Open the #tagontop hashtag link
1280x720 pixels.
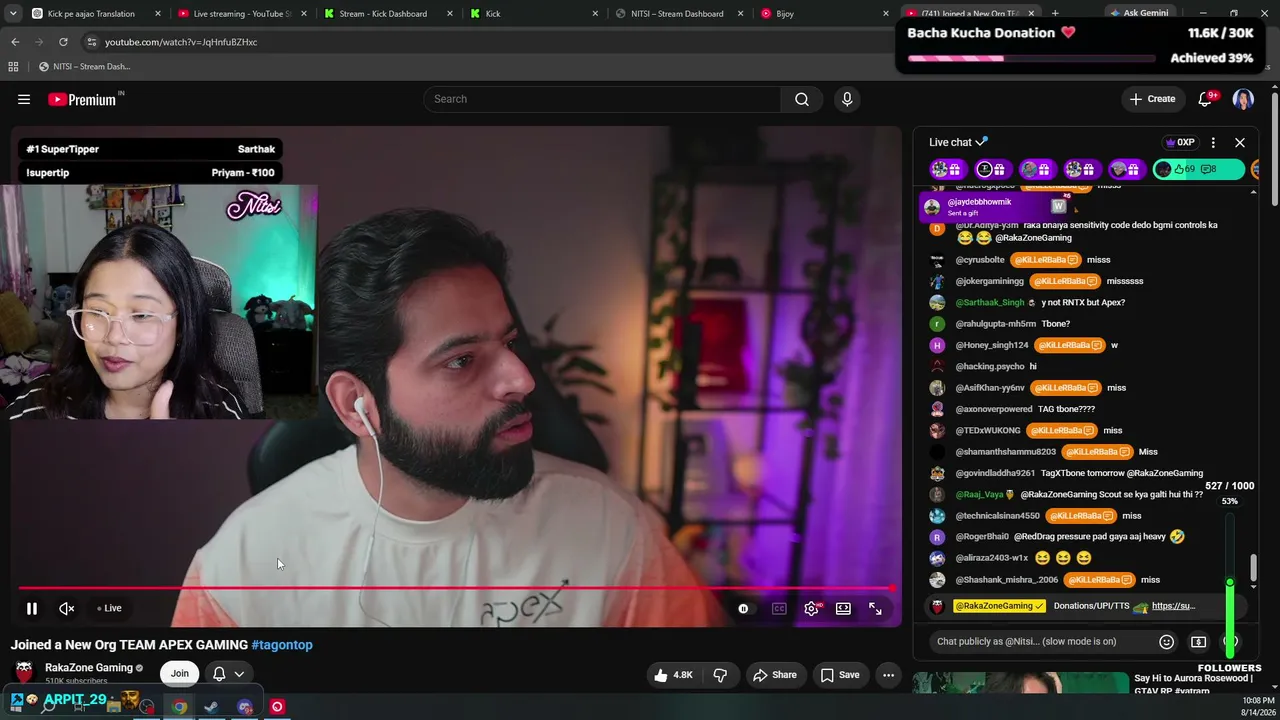pos(282,645)
